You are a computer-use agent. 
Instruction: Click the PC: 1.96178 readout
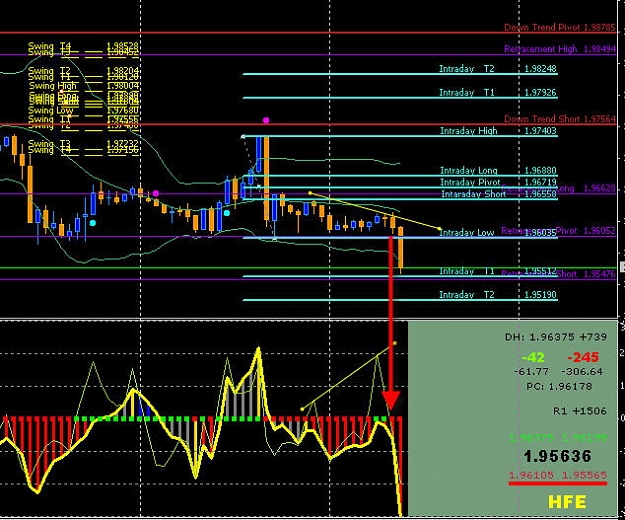pyautogui.click(x=559, y=387)
